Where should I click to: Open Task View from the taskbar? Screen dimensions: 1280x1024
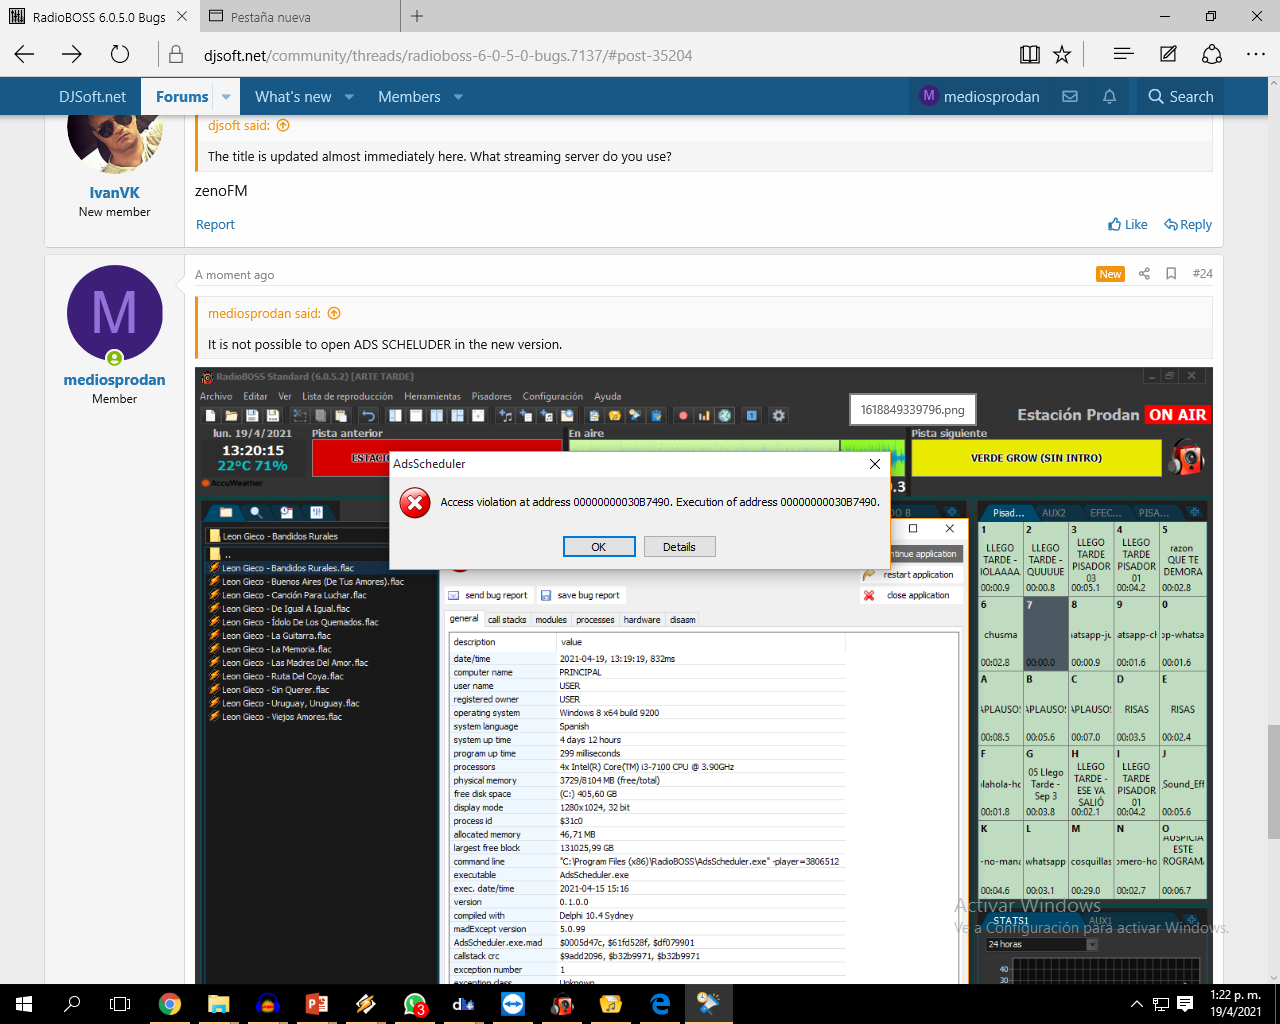tap(120, 1004)
